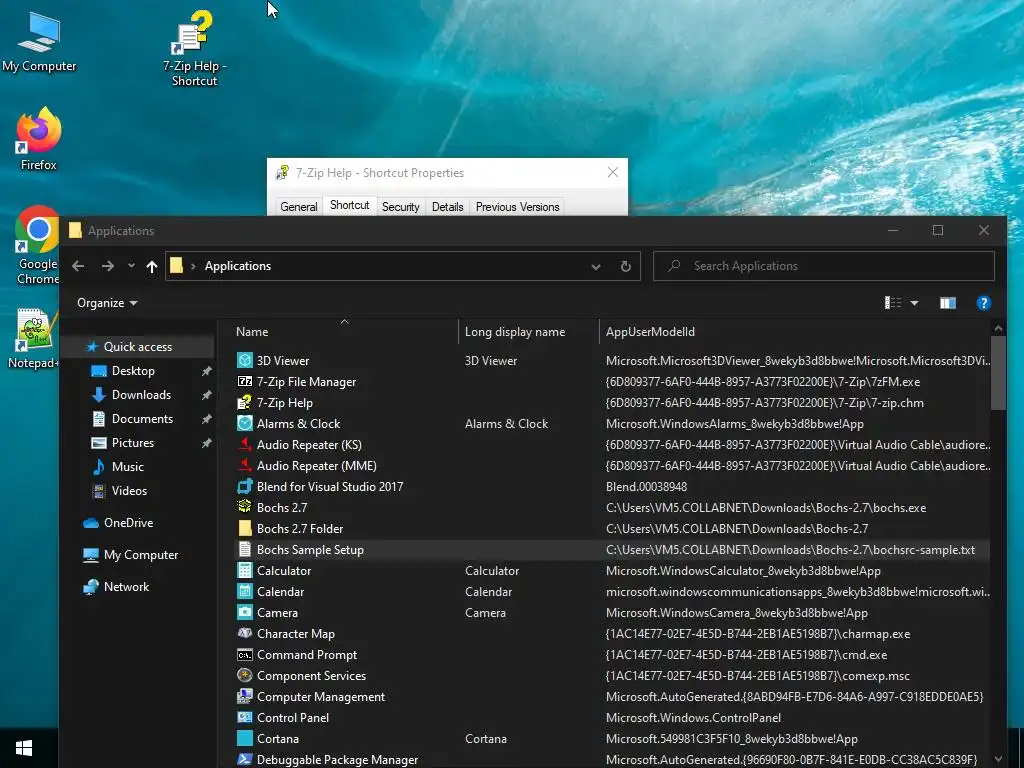1024x768 pixels.
Task: Open Previous Versions tab in Properties
Action: pyautogui.click(x=517, y=206)
